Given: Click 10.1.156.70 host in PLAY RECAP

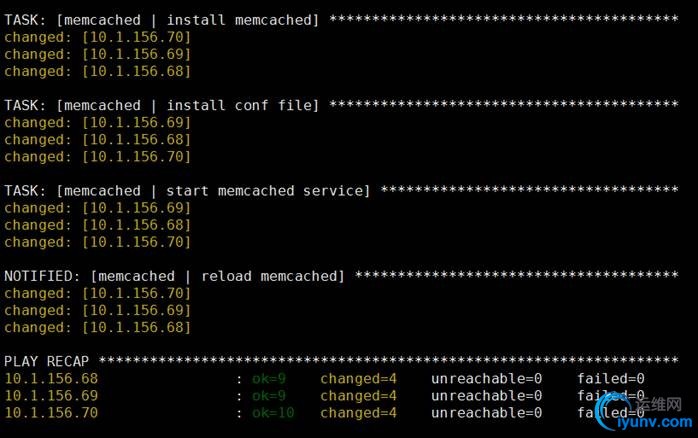Looking at the screenshot, I should coord(51,413).
